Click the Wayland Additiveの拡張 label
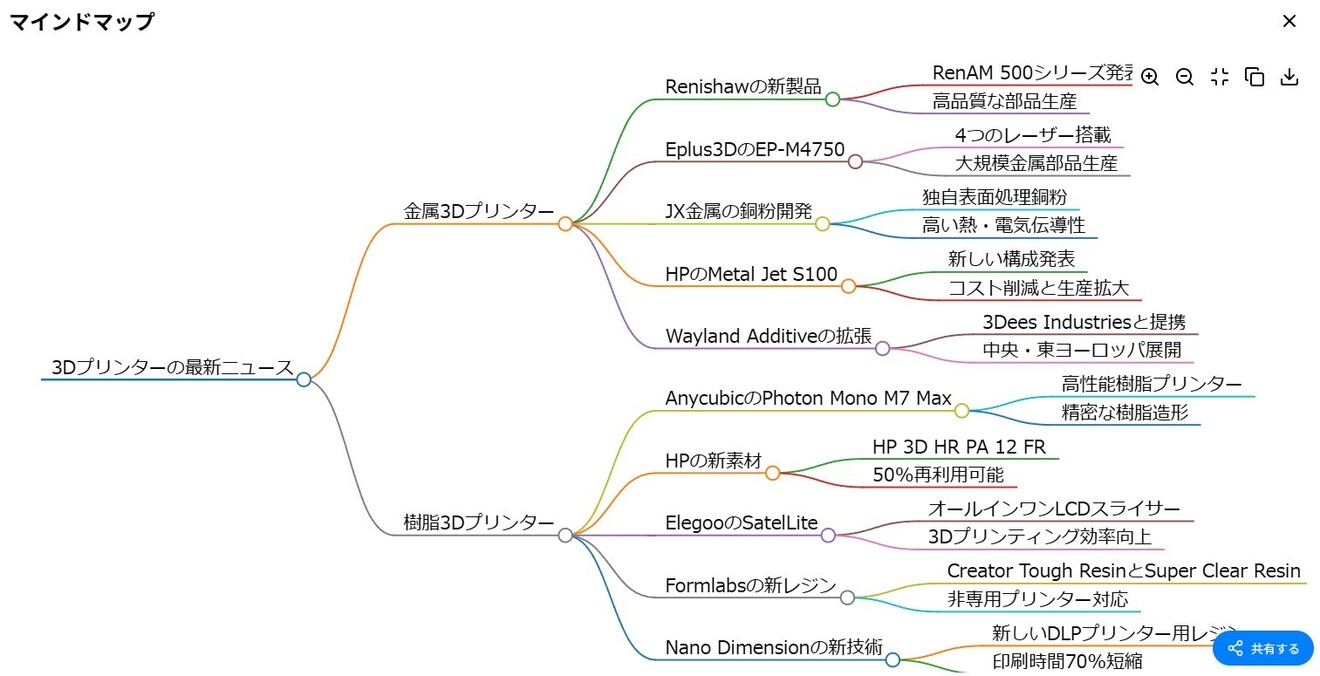The width and height of the screenshot is (1320, 676). [x=769, y=337]
